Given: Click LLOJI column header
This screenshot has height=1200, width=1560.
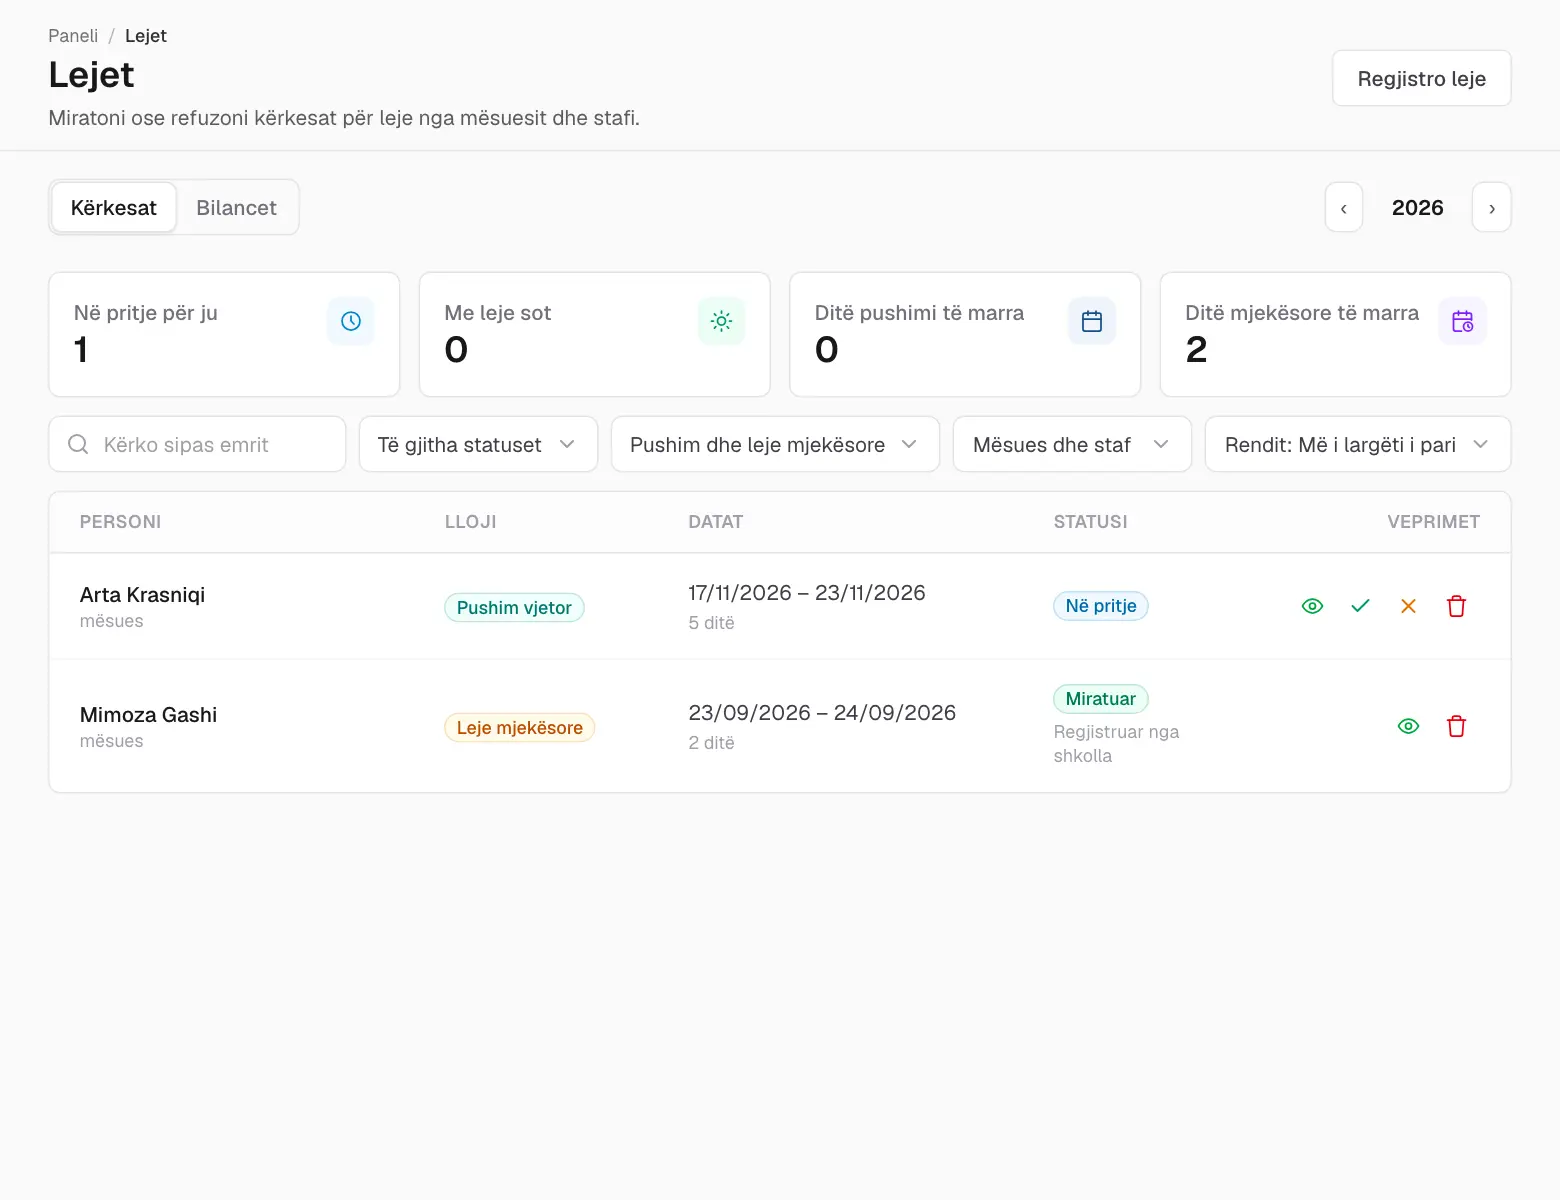Looking at the screenshot, I should pyautogui.click(x=470, y=522).
